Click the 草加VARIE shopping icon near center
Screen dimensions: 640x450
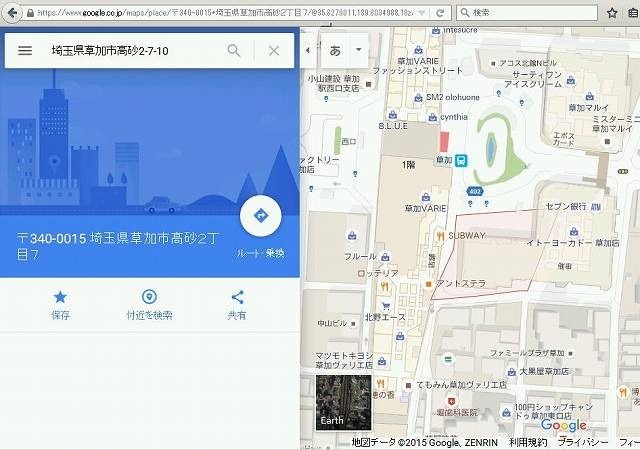pyautogui.click(x=426, y=197)
